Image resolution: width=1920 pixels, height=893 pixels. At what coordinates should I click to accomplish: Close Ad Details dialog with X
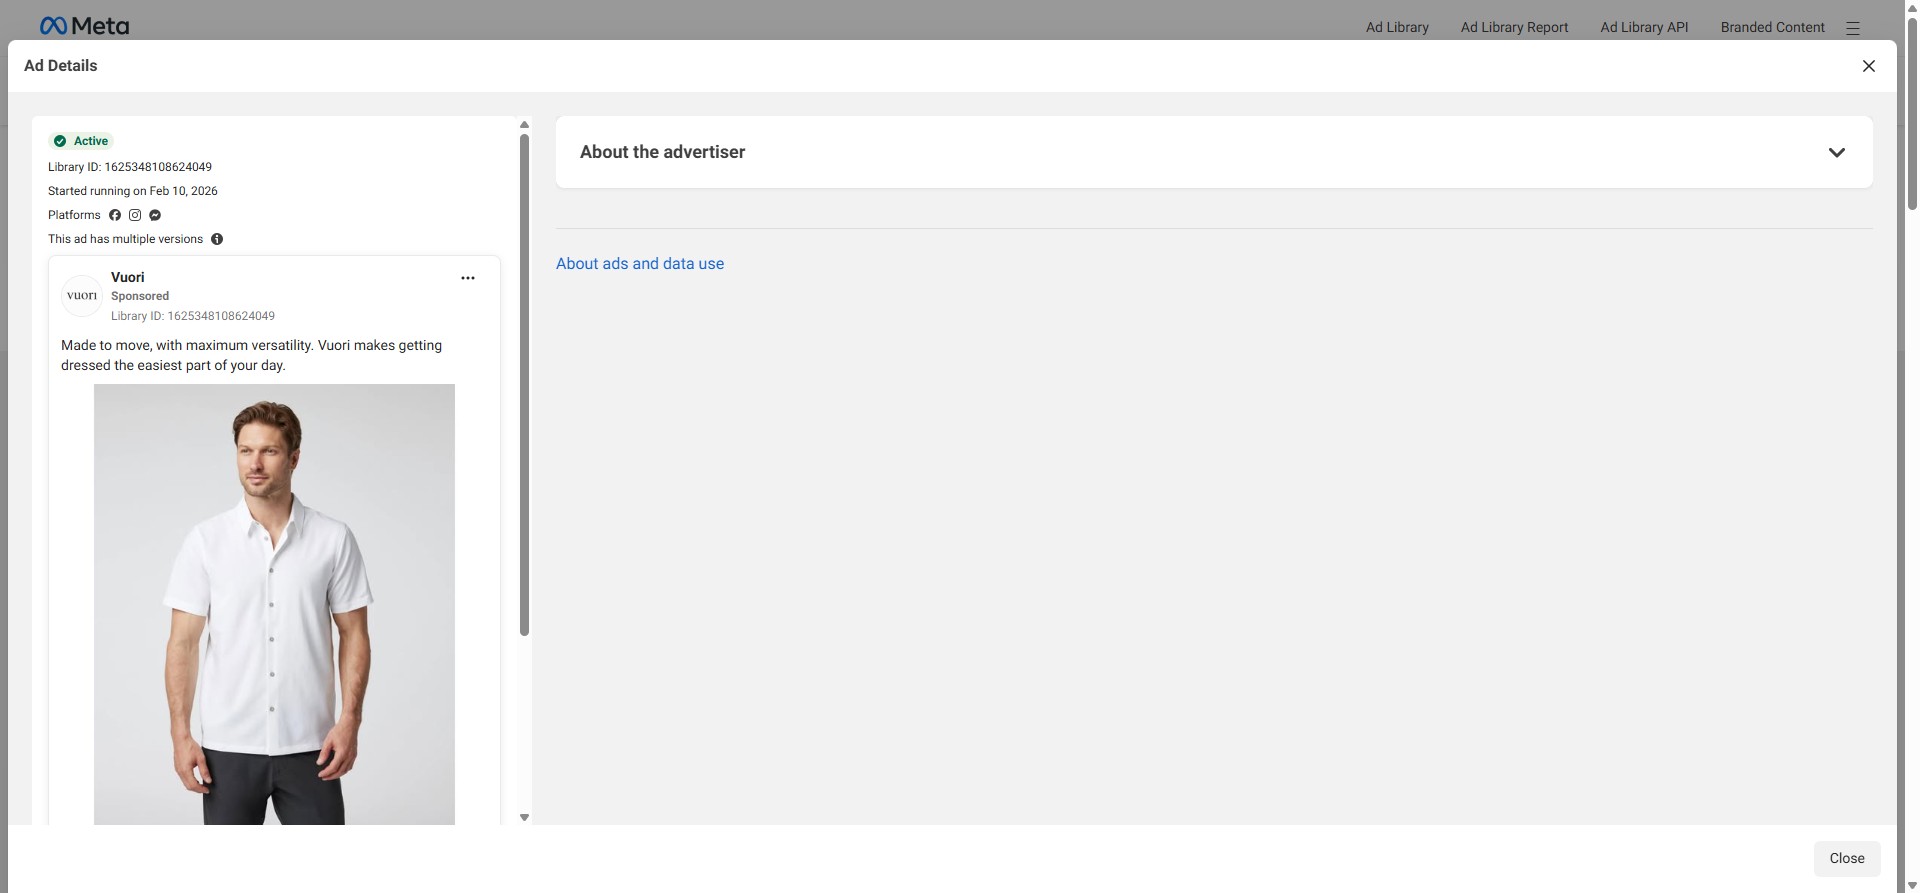coord(1868,66)
